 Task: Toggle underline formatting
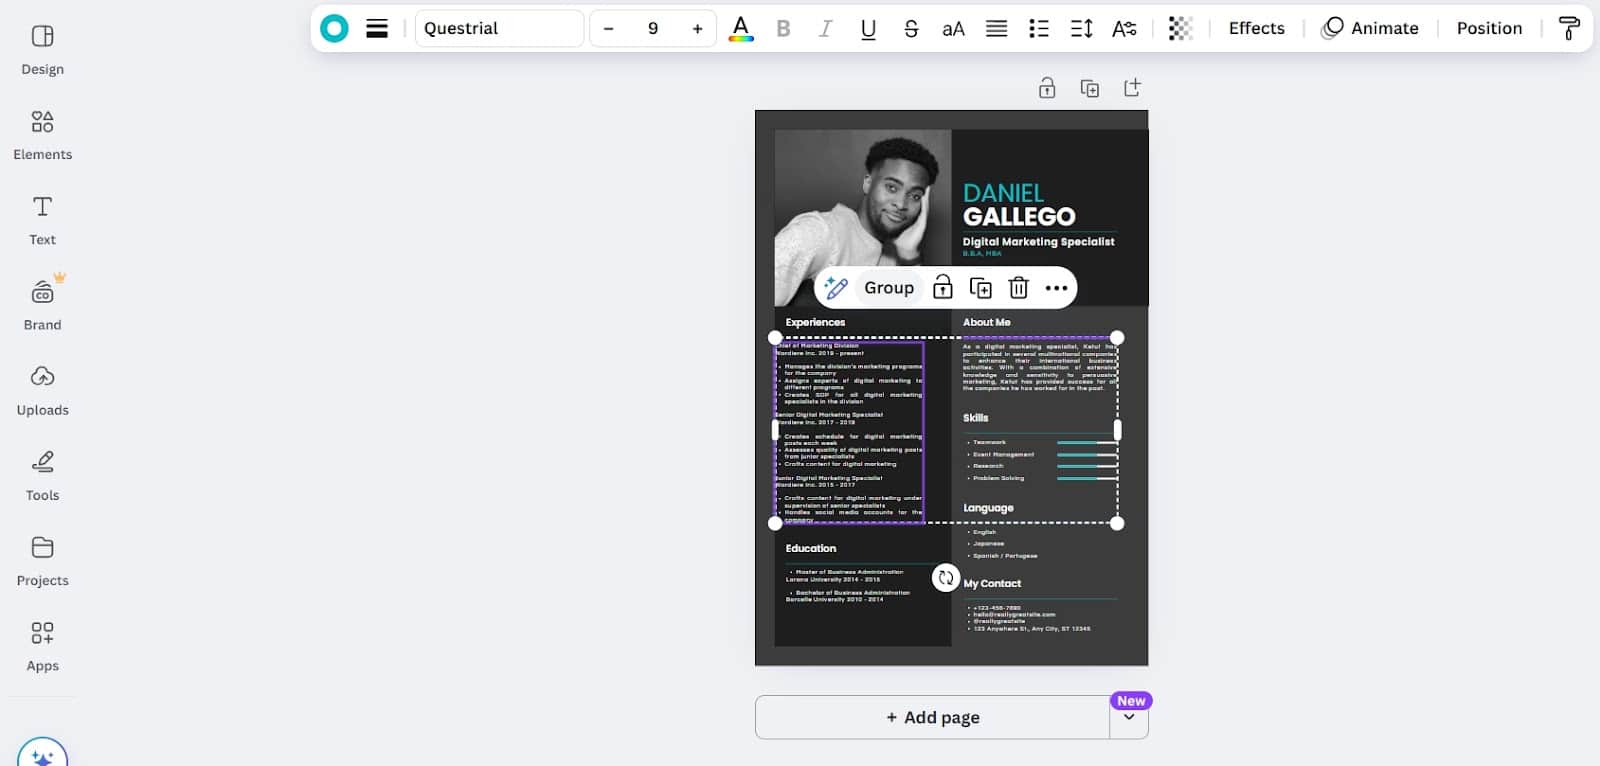point(868,28)
